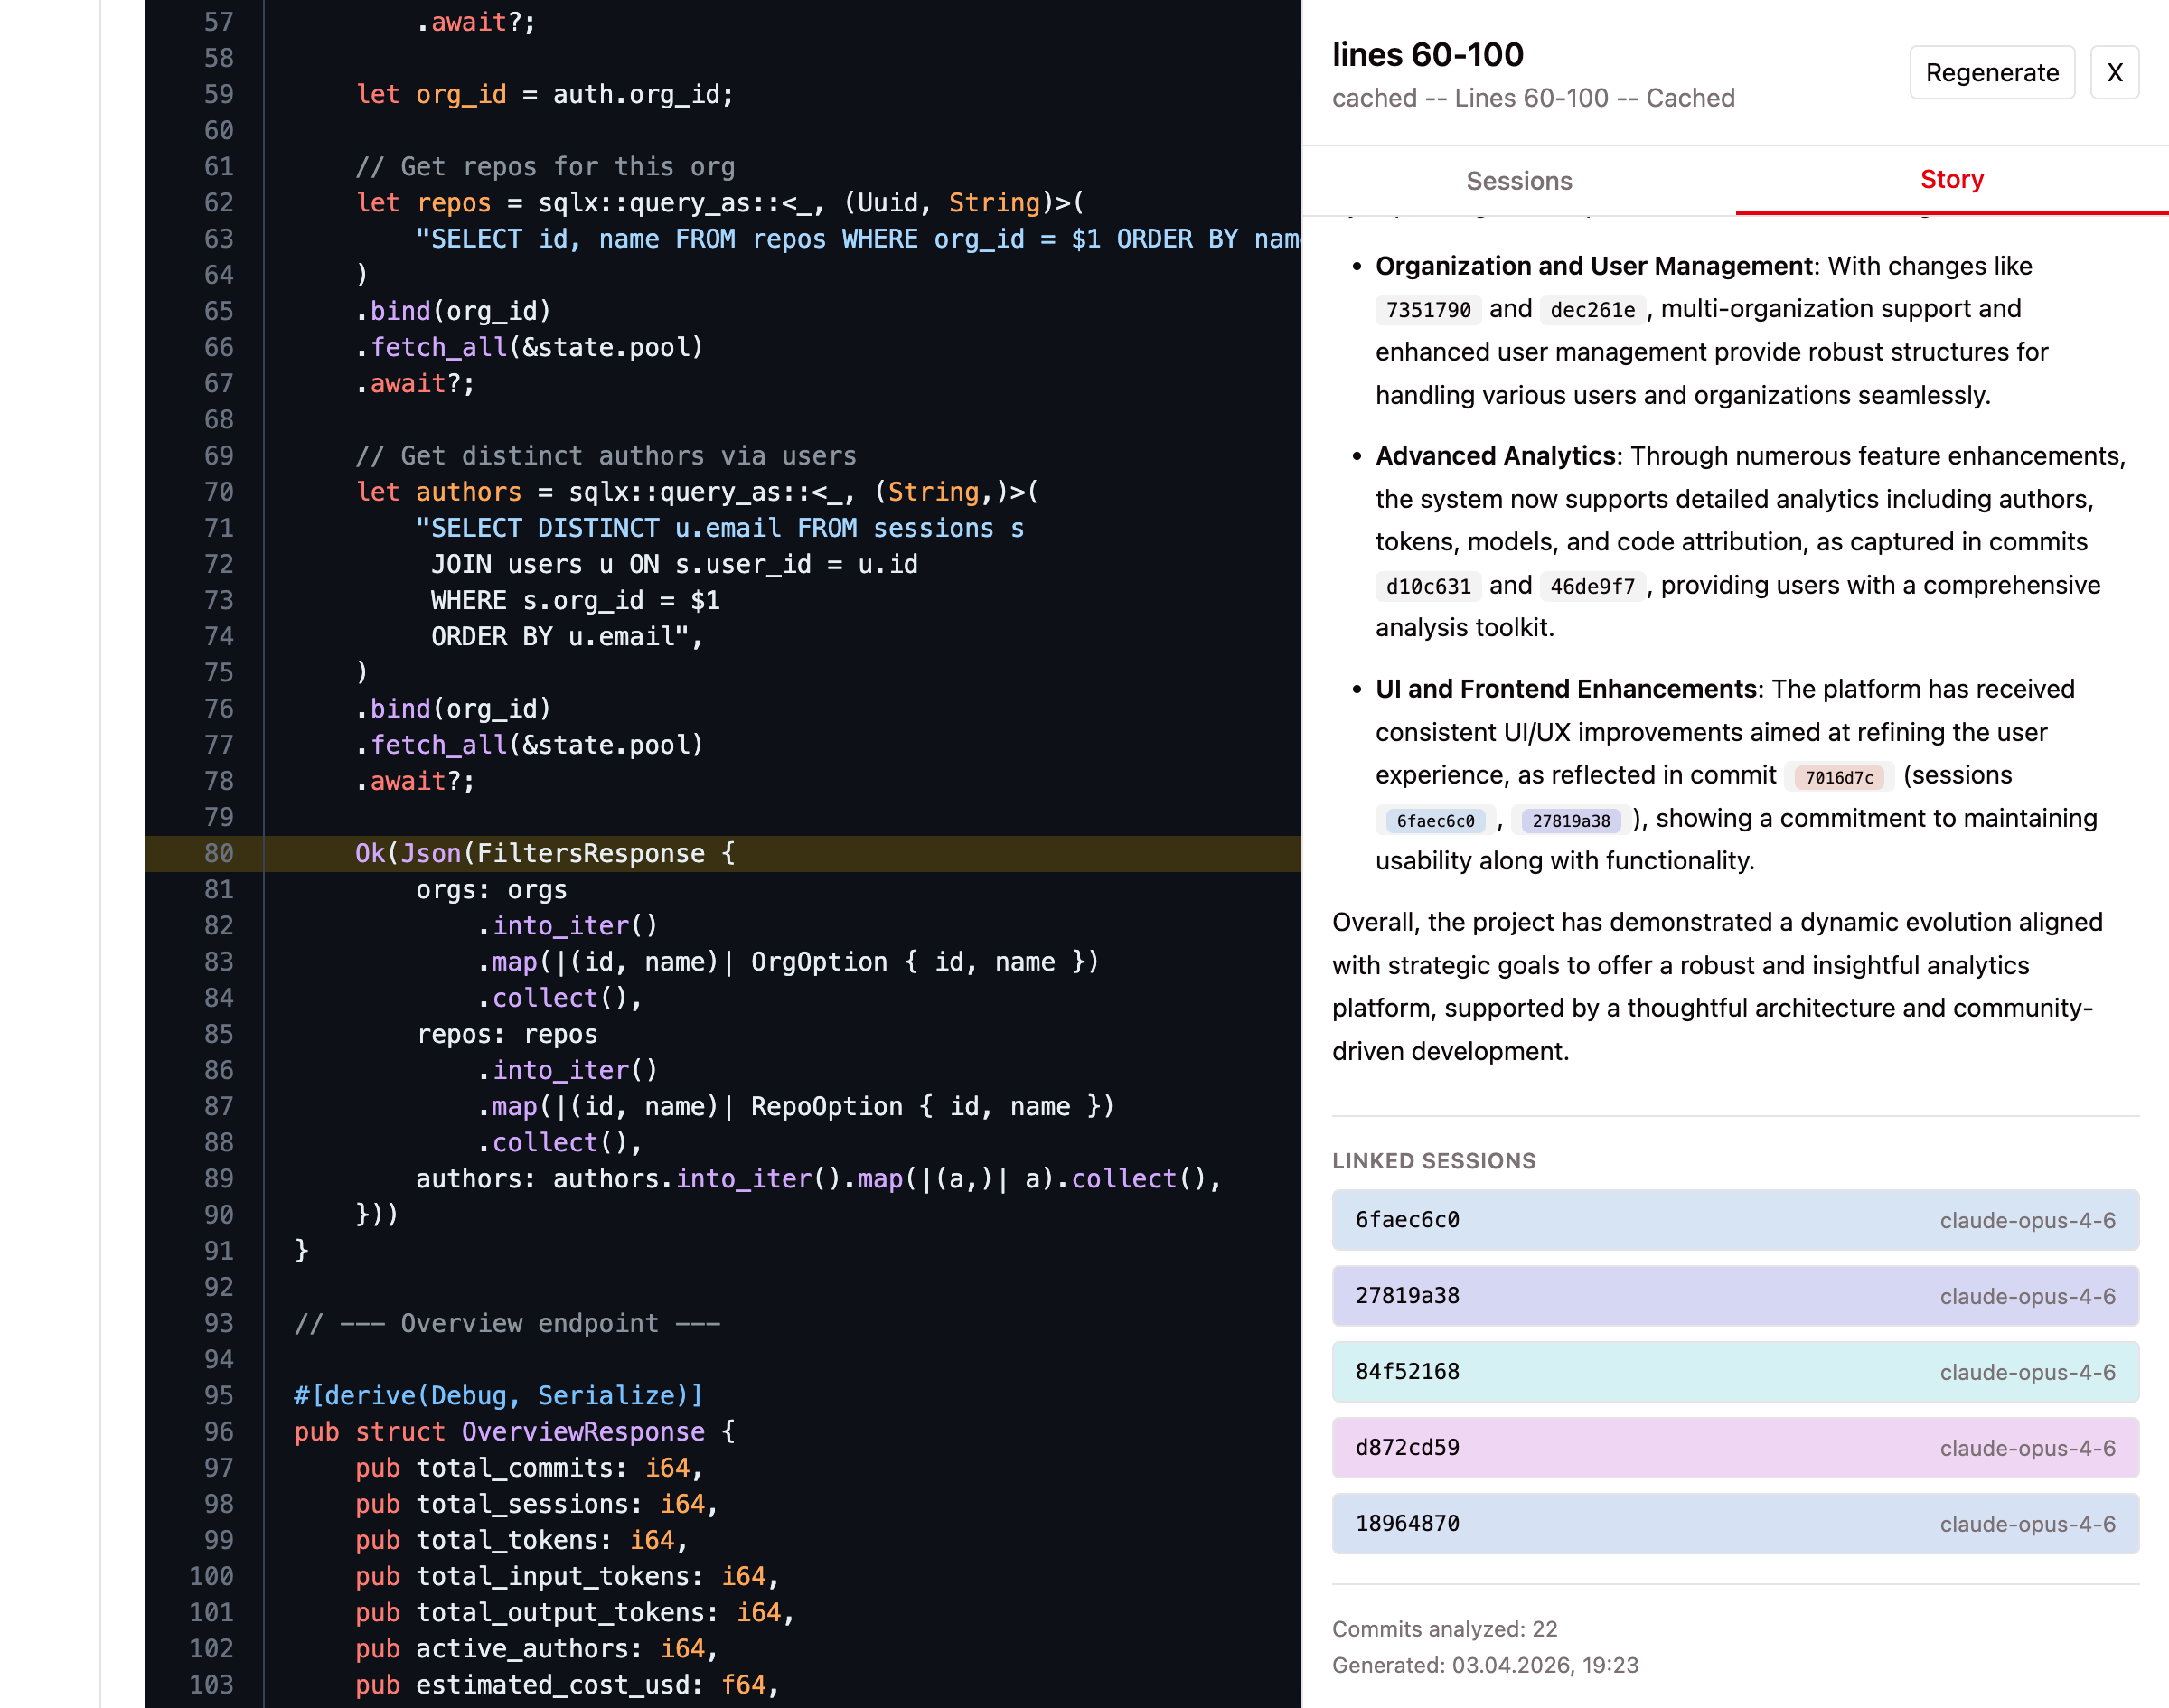2169x1708 pixels.
Task: Click commit hash 46de9f7 badge
Action: click(x=1592, y=586)
